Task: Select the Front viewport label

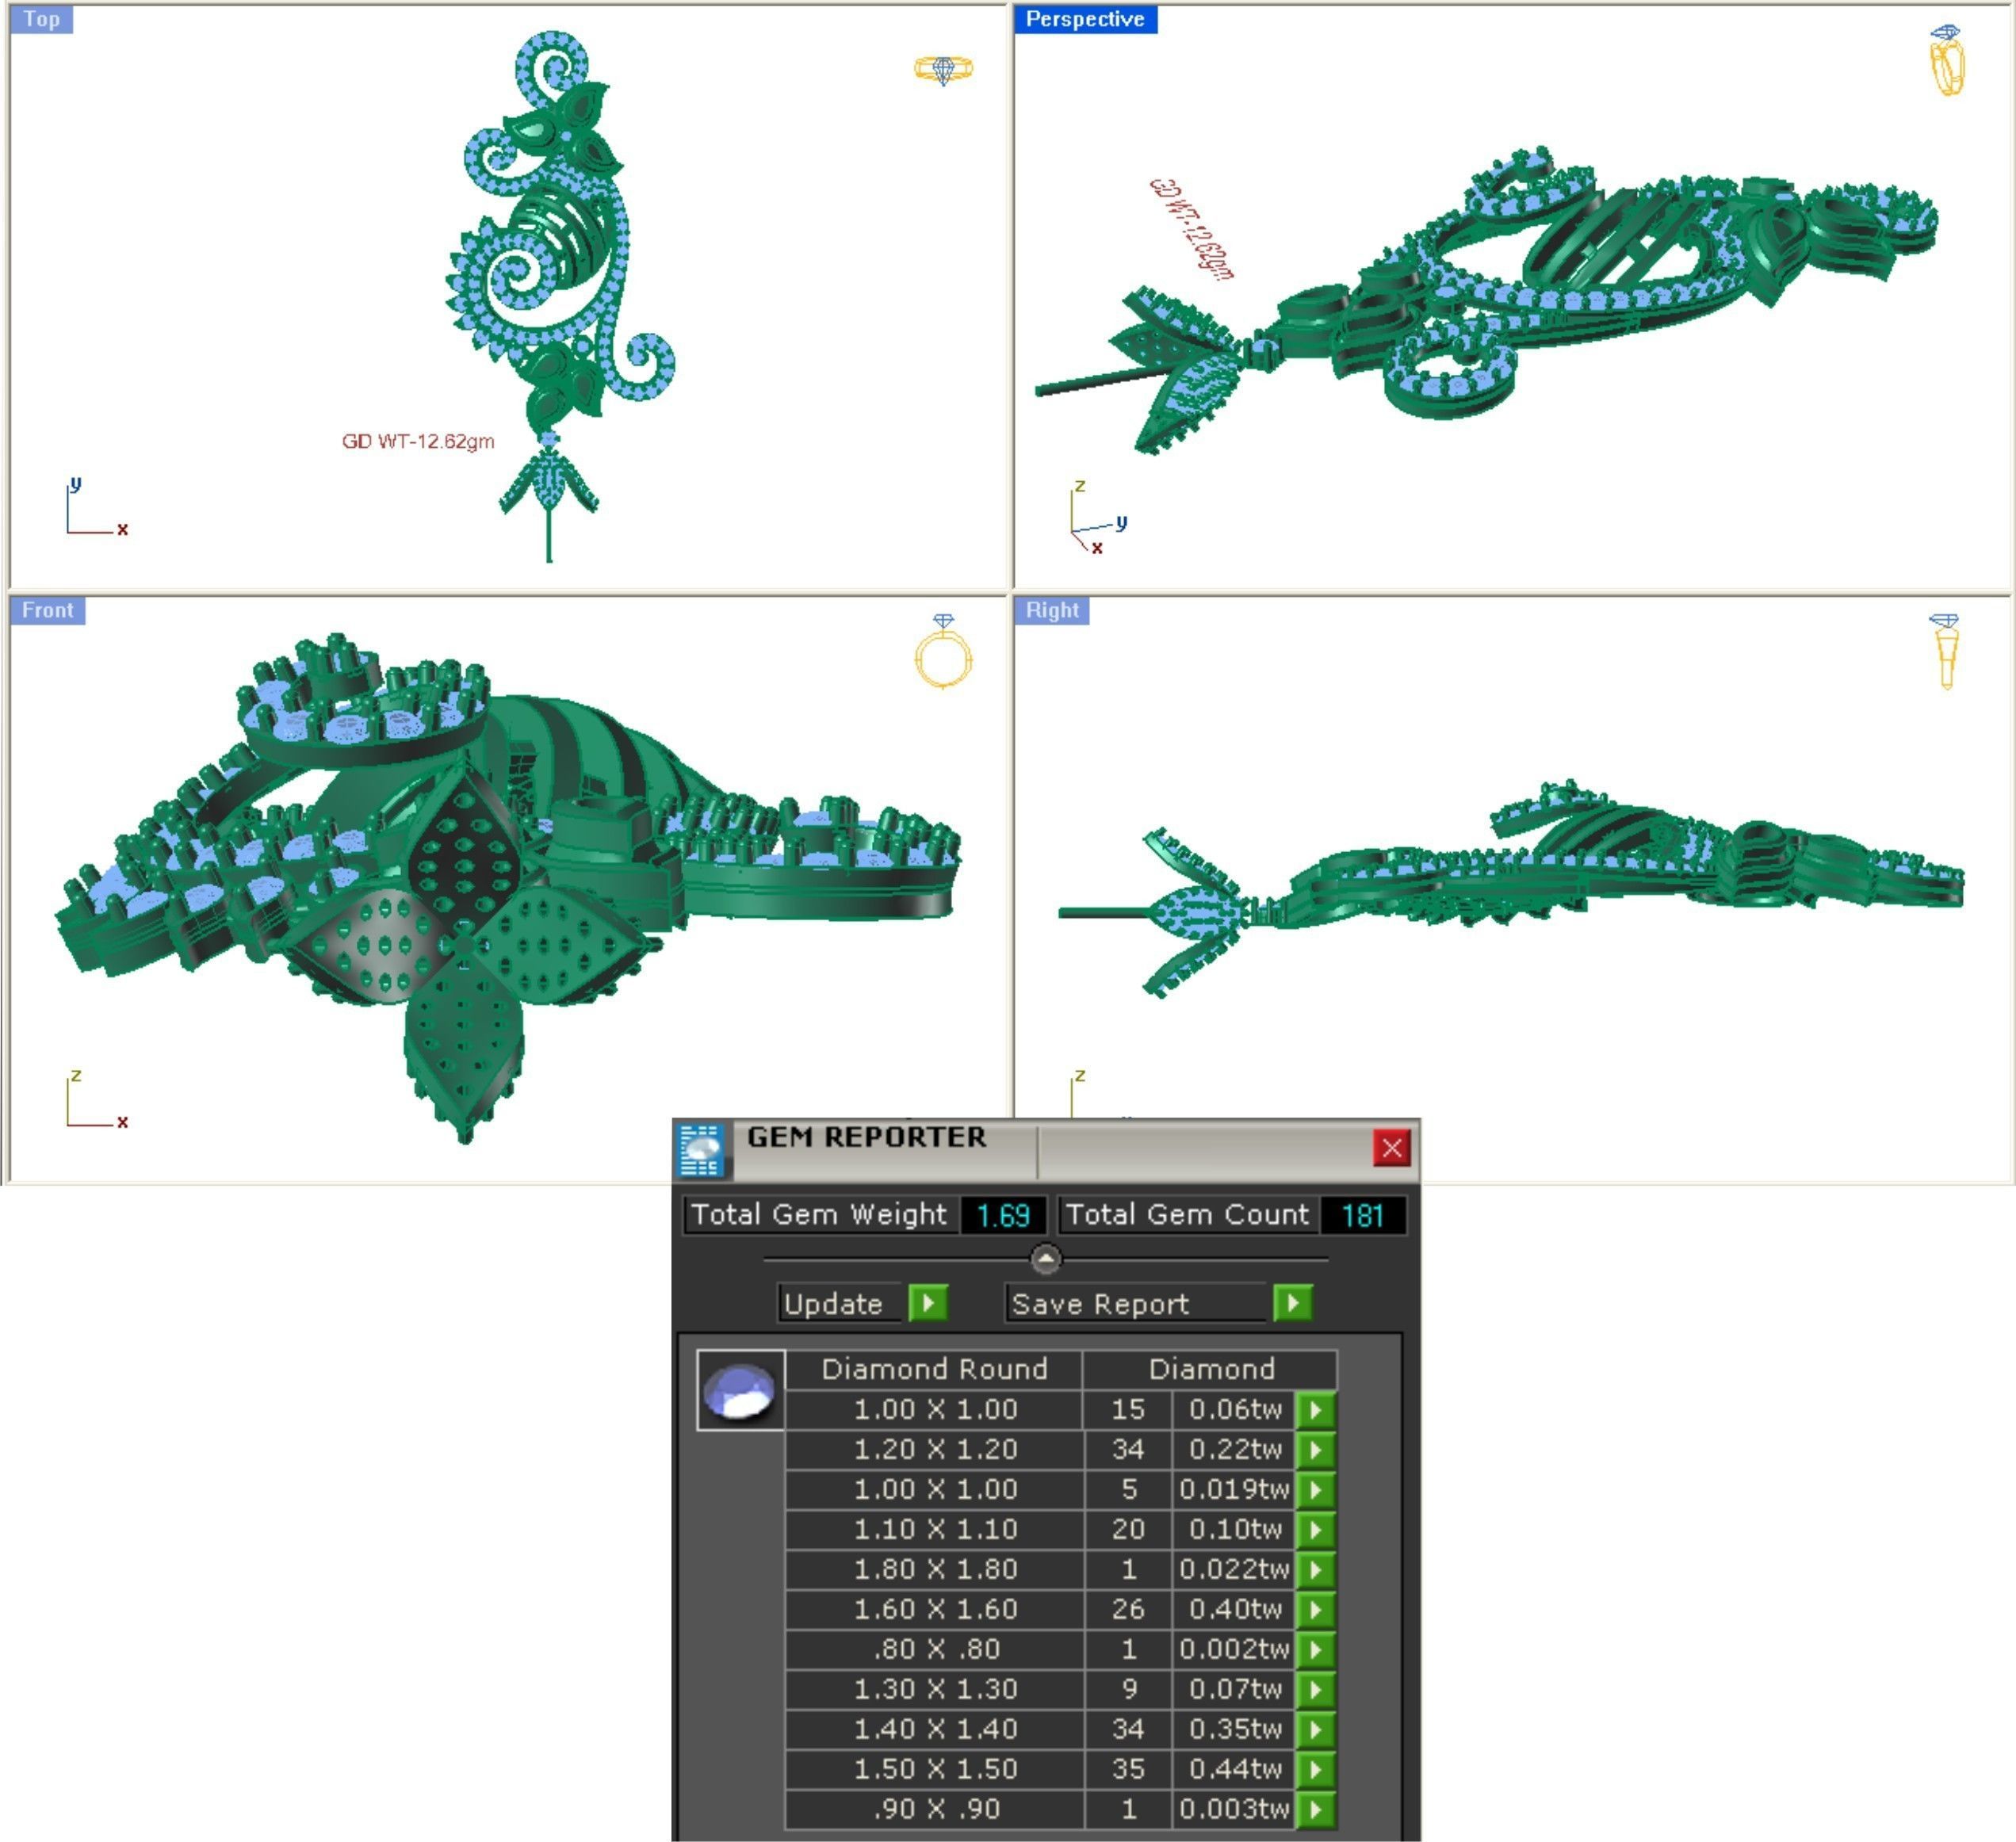Action: (x=47, y=610)
